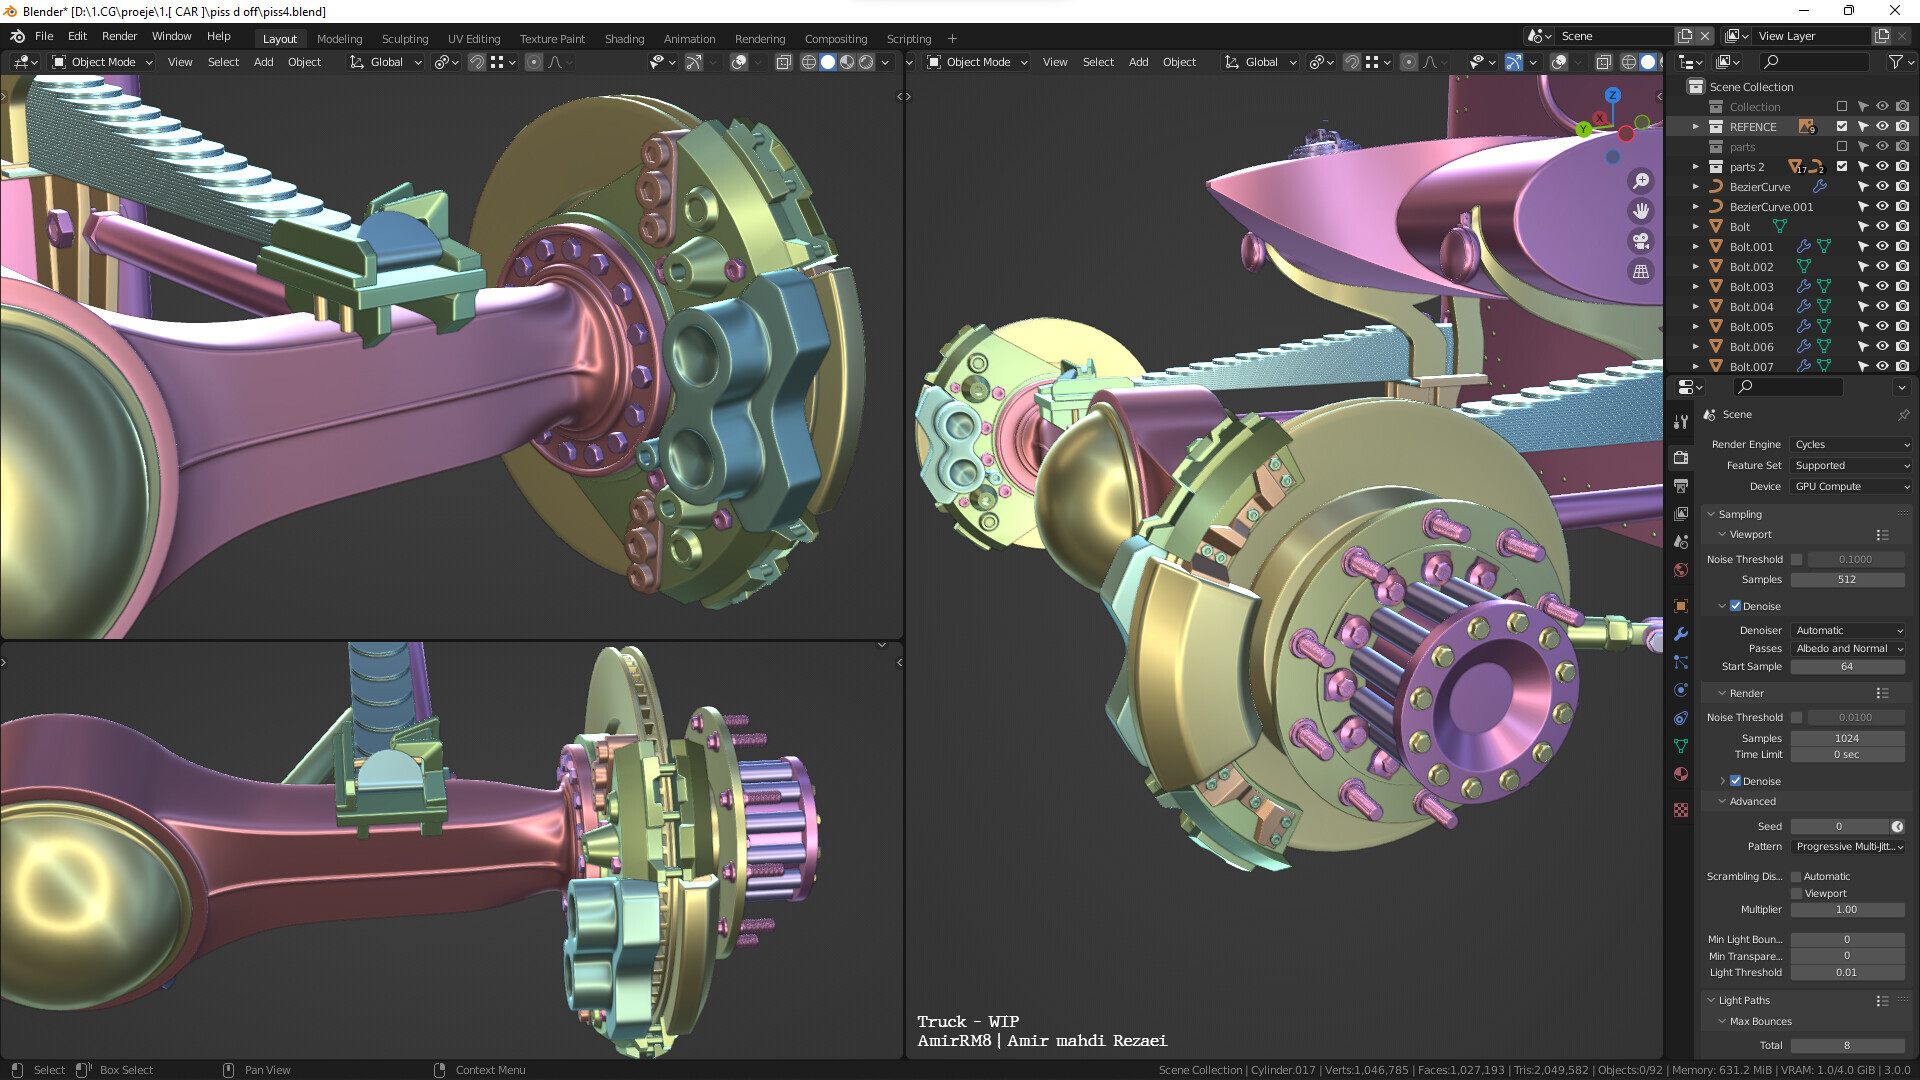Viewport: 1920px width, 1080px height.
Task: Open the Add menu in left viewport
Action: pos(263,62)
